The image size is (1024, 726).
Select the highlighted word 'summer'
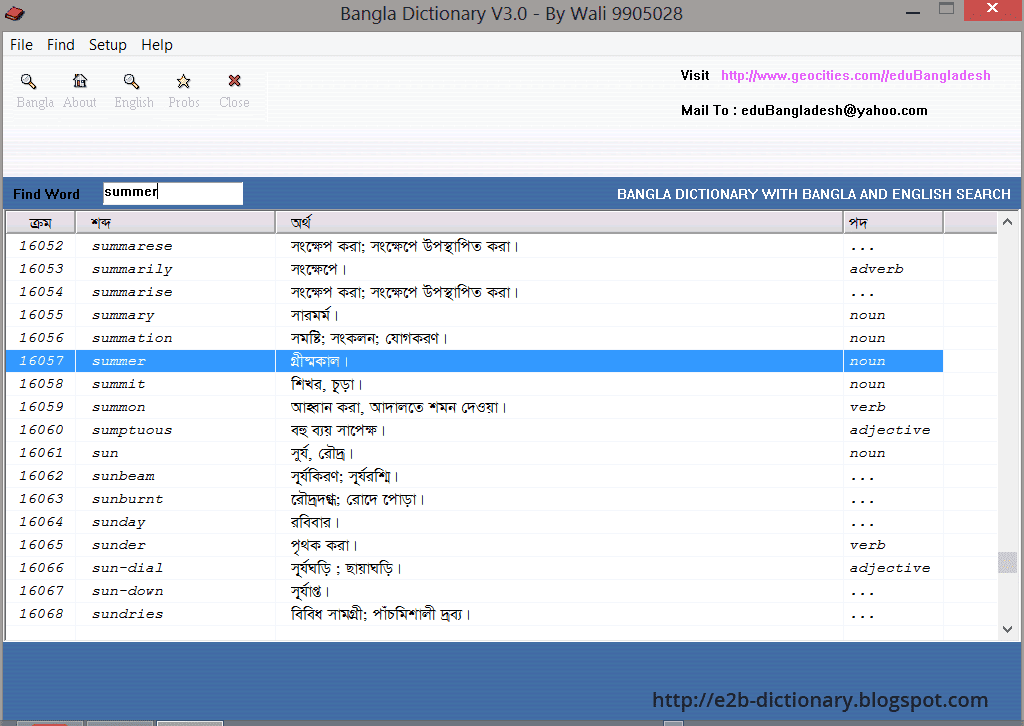click(x=119, y=361)
